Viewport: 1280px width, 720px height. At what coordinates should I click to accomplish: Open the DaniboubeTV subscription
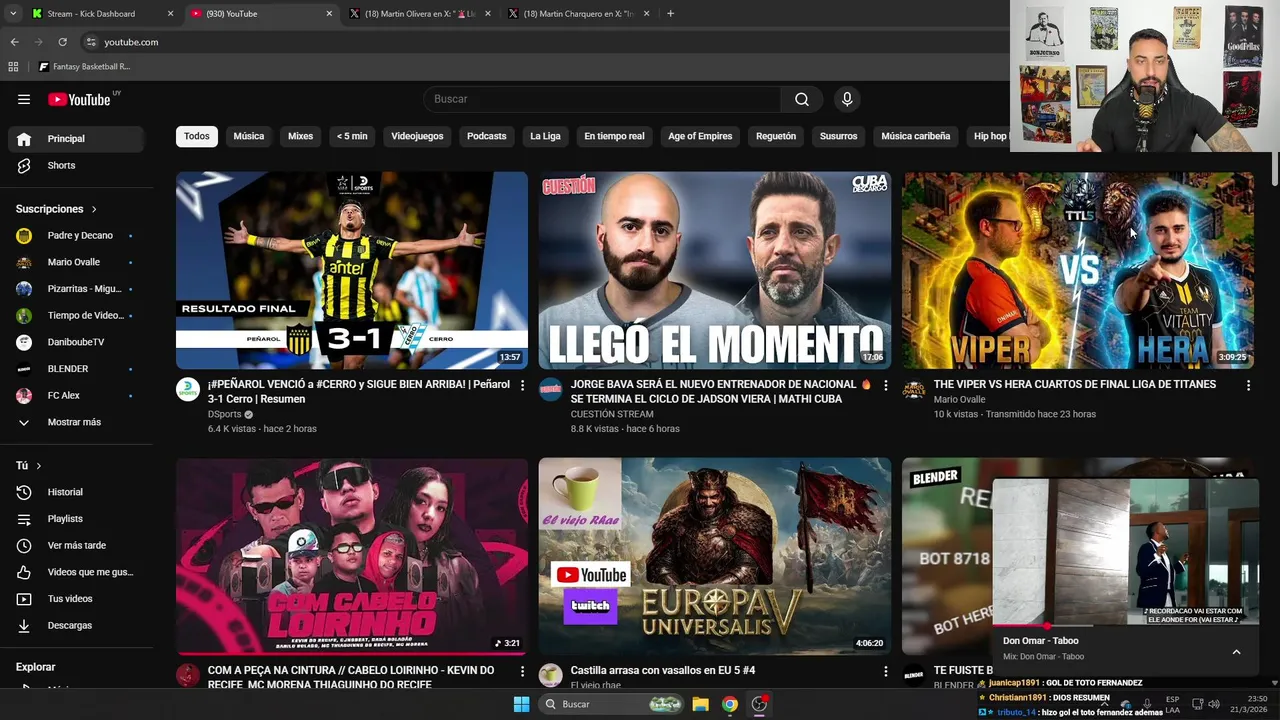76,342
